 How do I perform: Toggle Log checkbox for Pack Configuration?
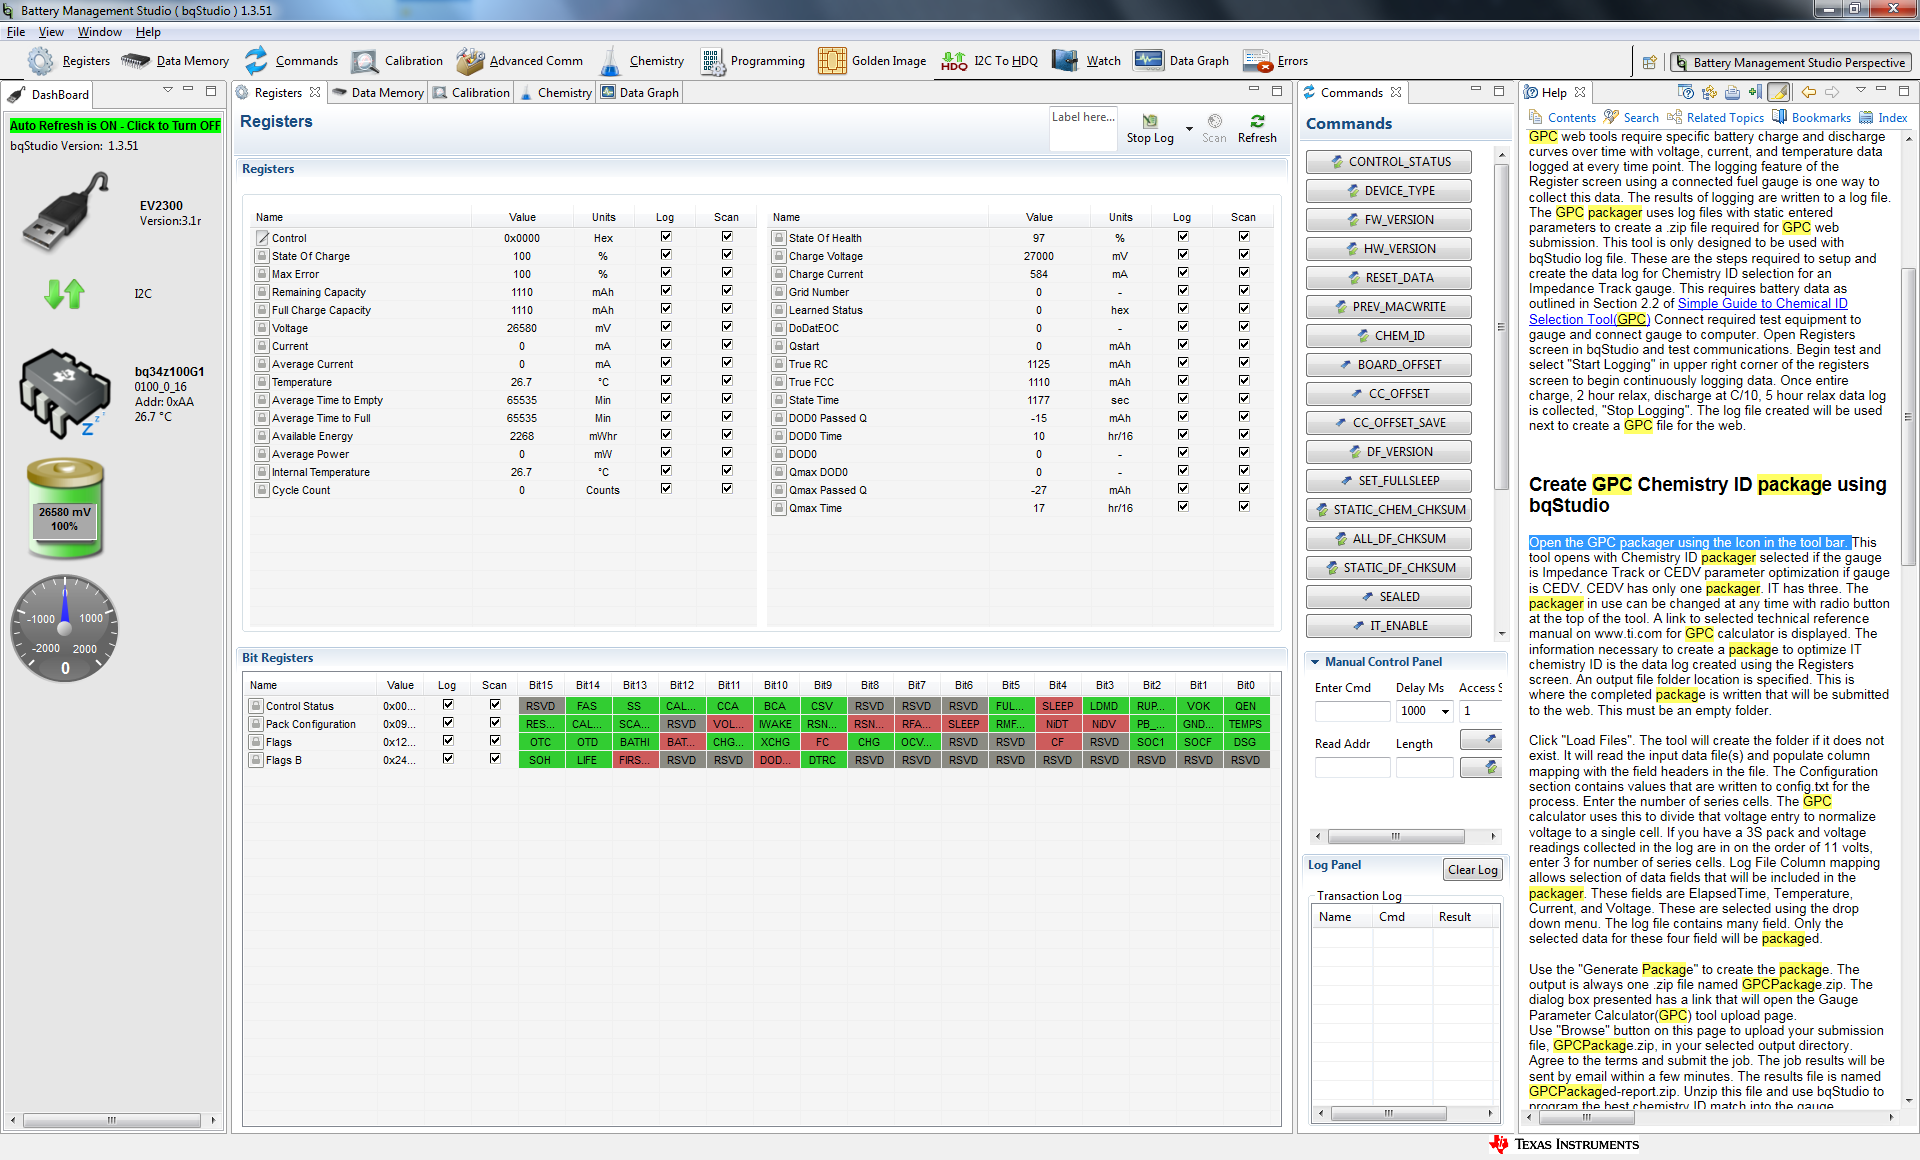447,723
